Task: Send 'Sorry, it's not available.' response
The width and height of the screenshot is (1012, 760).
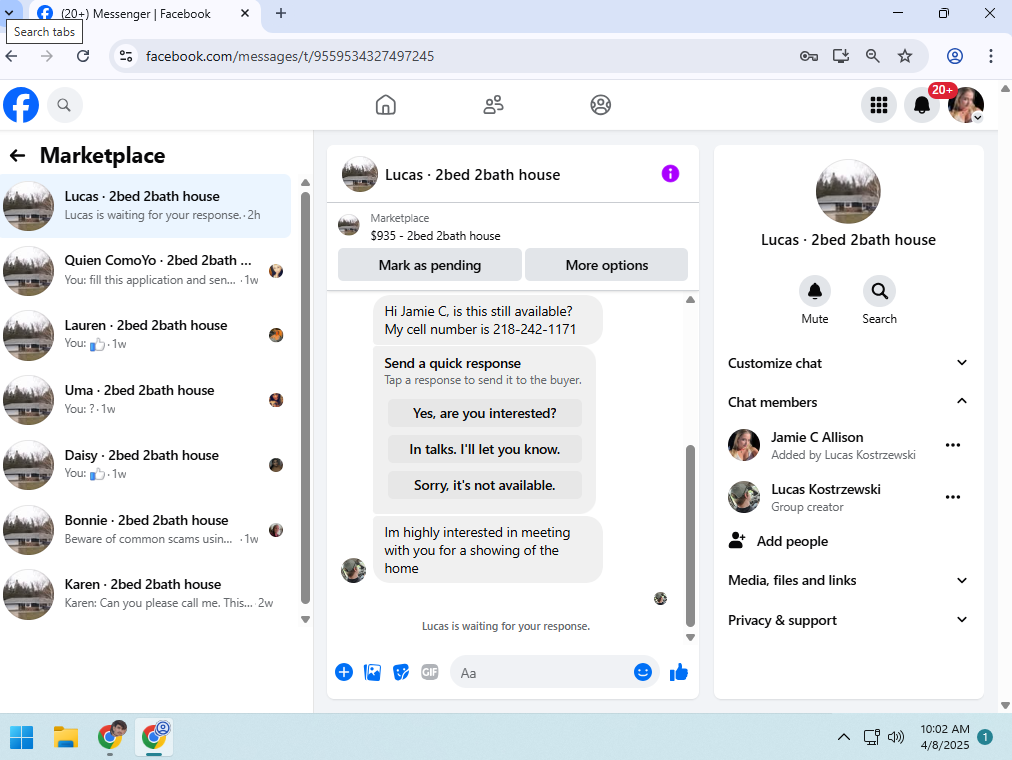Action: pos(485,485)
